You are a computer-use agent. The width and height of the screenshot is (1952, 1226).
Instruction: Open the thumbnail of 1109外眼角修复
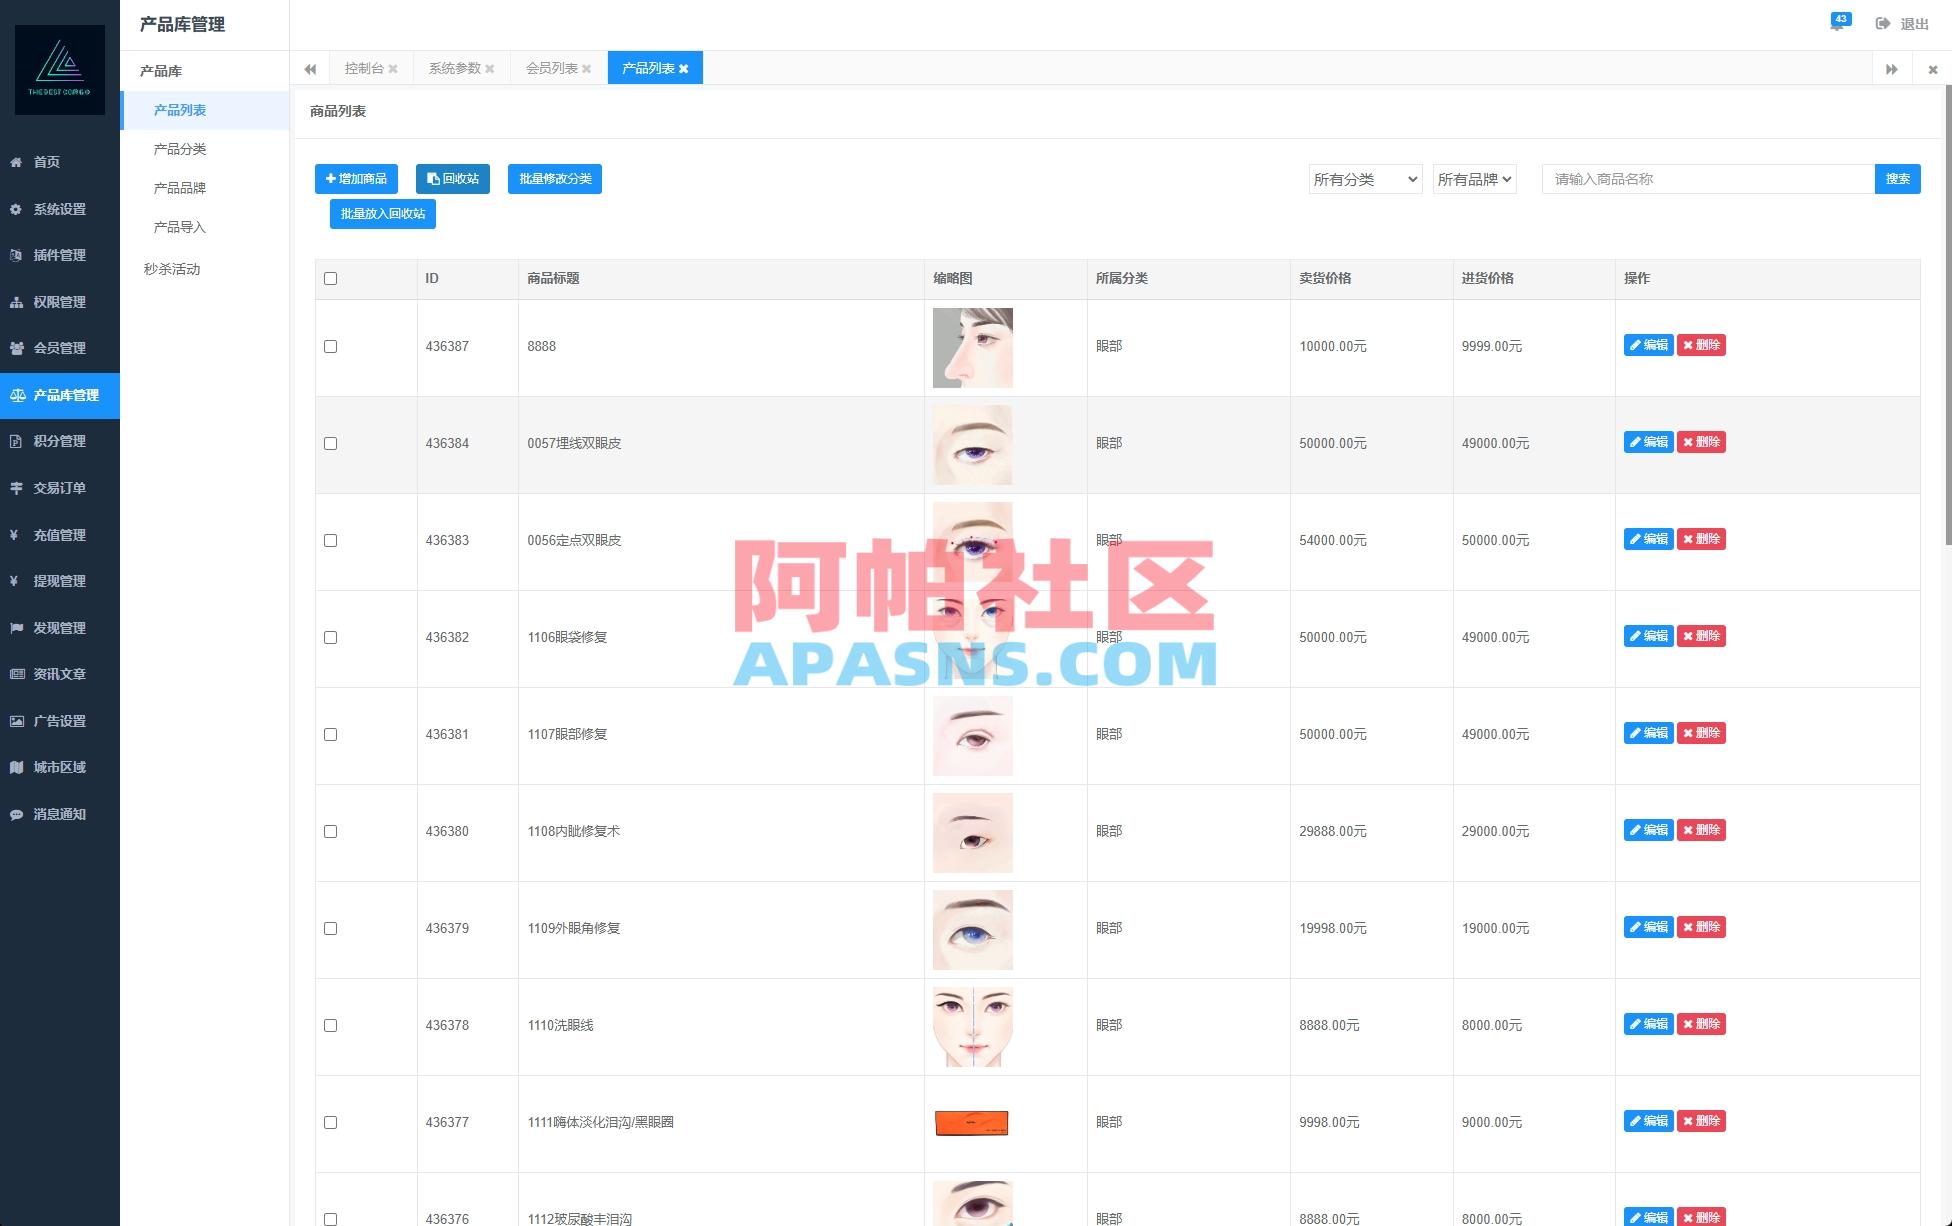point(972,929)
